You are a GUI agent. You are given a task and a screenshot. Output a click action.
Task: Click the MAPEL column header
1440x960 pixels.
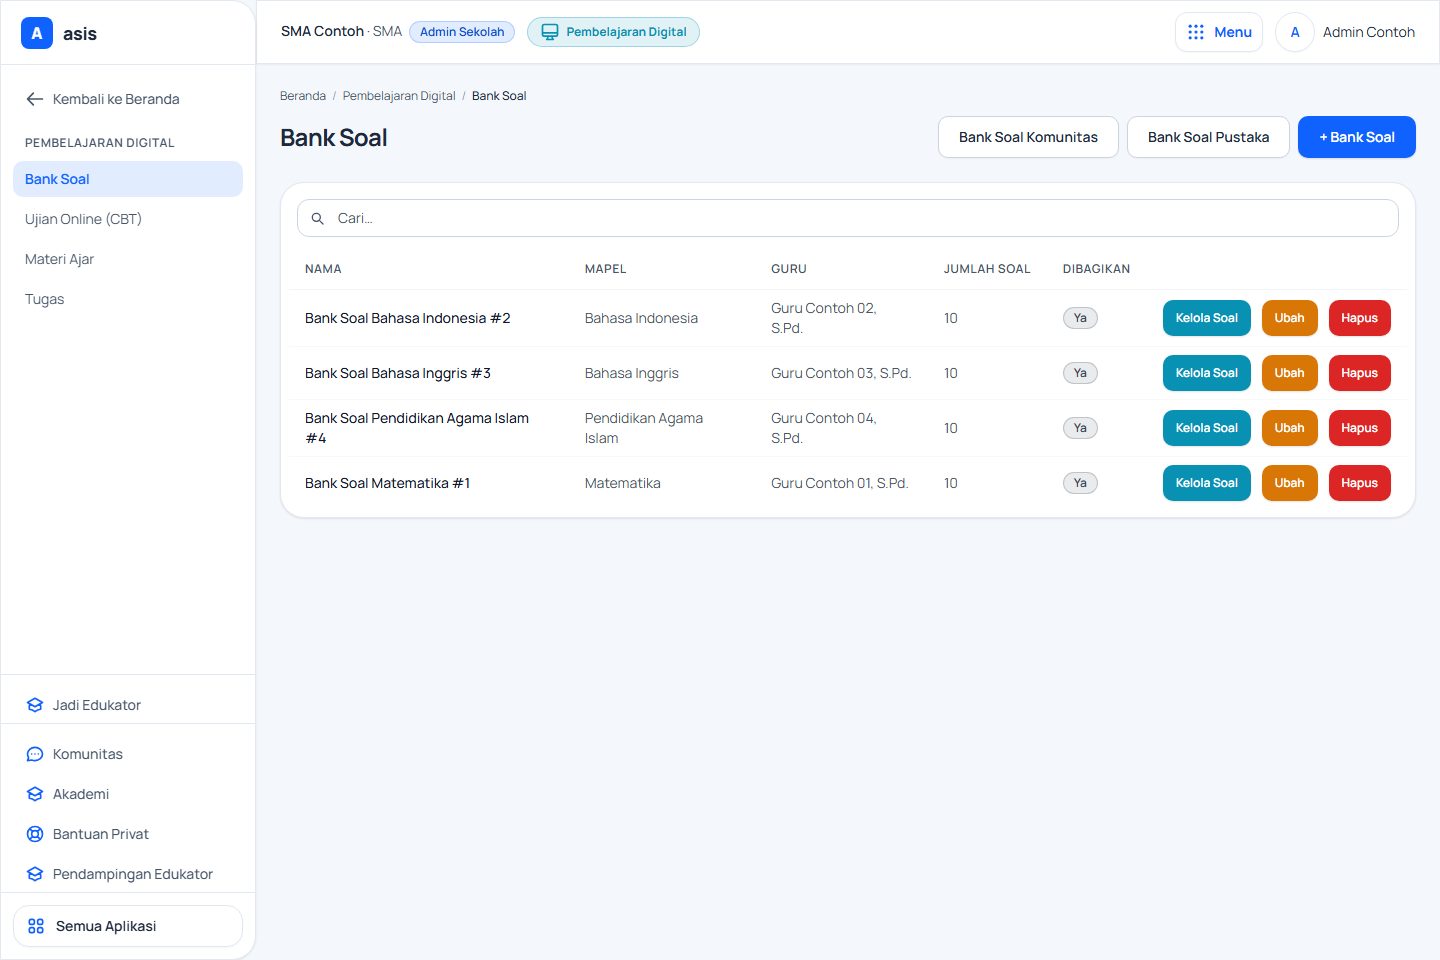pos(606,269)
